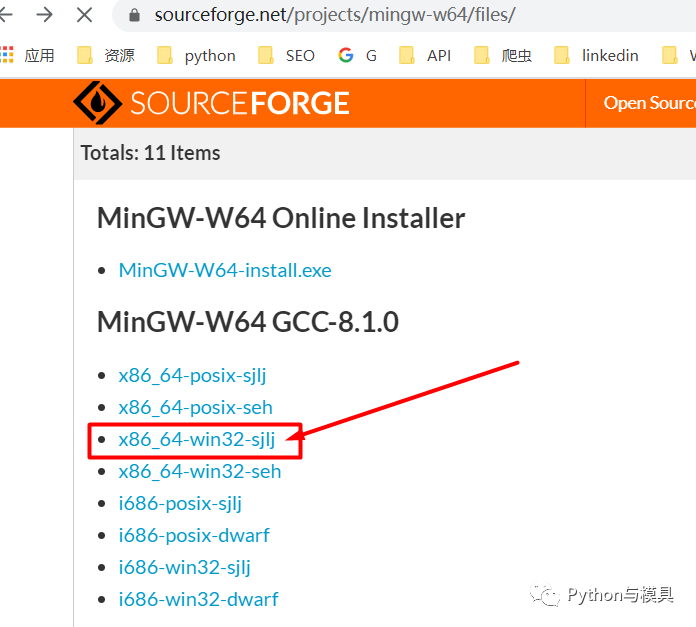
Task: Open the x86_64-win32-sjlj link
Action: coord(197,440)
